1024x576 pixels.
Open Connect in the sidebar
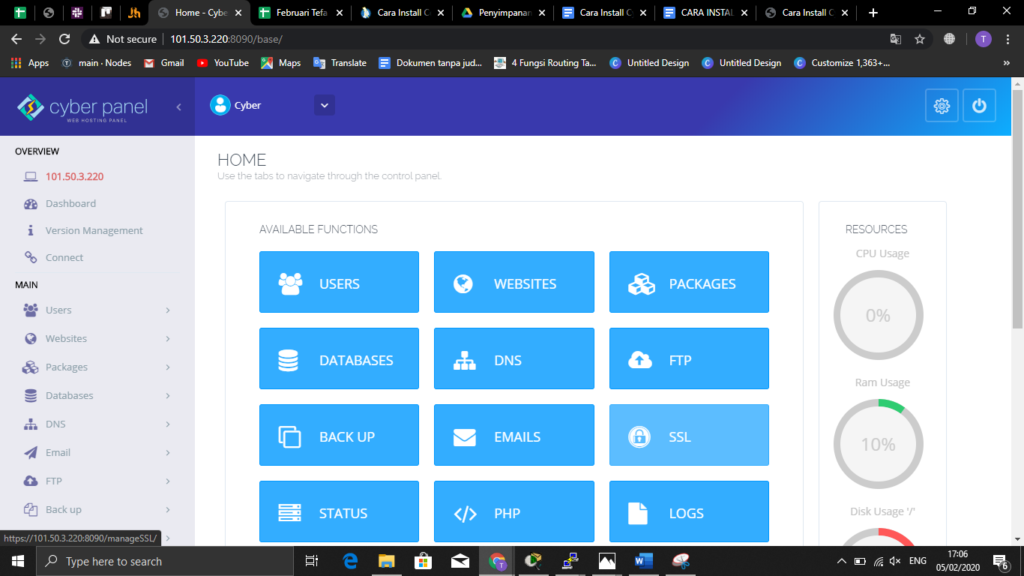click(64, 257)
